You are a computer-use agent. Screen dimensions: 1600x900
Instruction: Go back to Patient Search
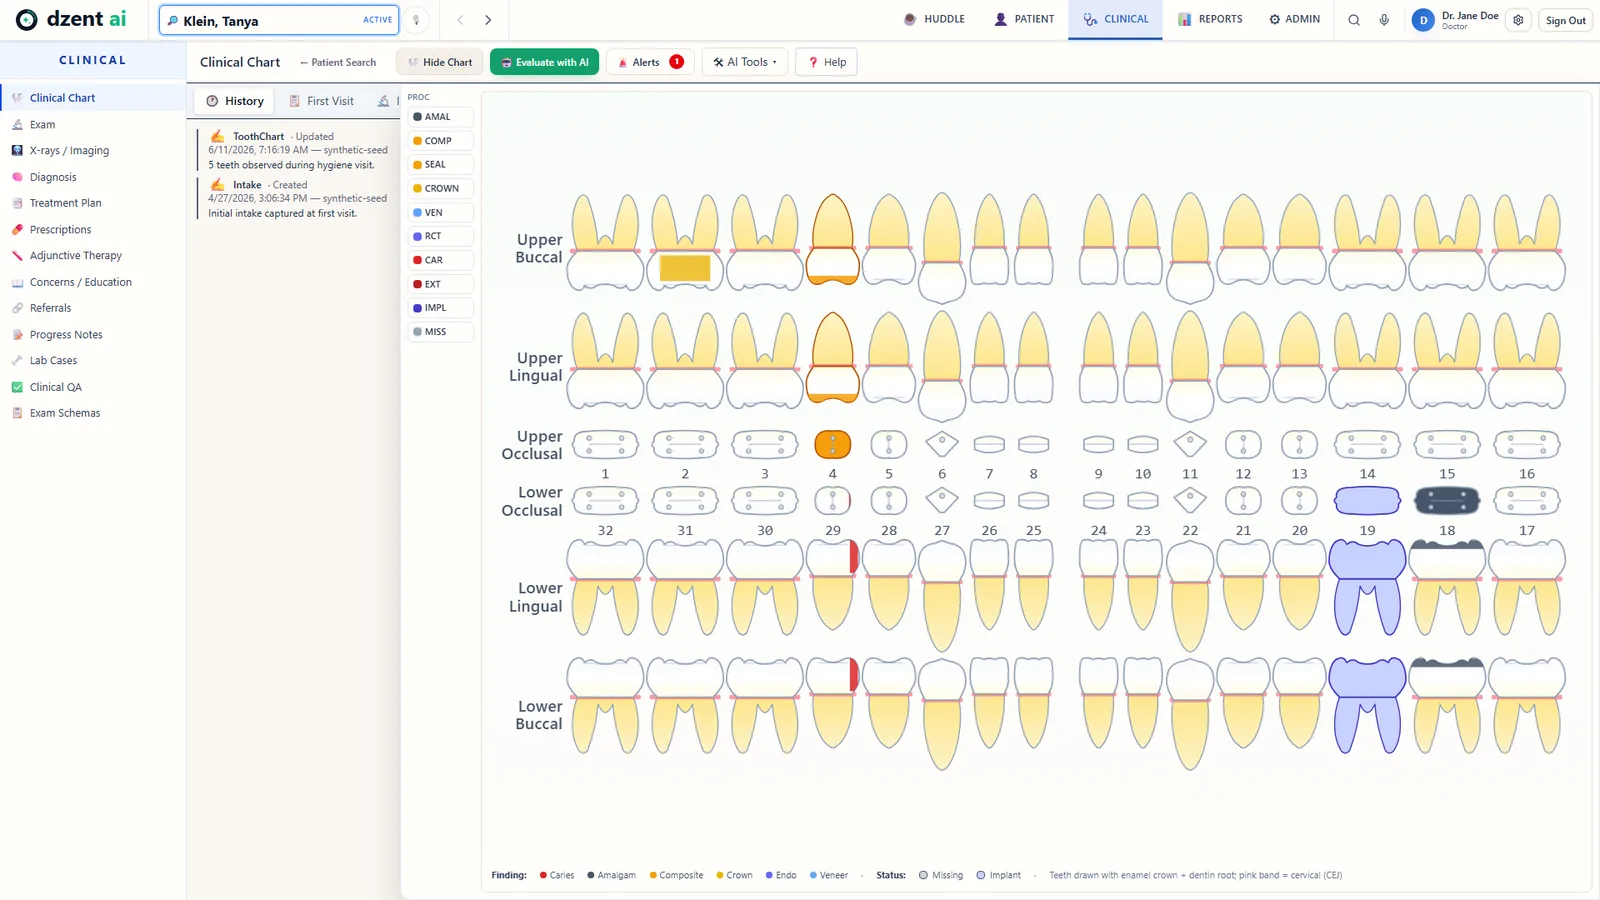[338, 62]
